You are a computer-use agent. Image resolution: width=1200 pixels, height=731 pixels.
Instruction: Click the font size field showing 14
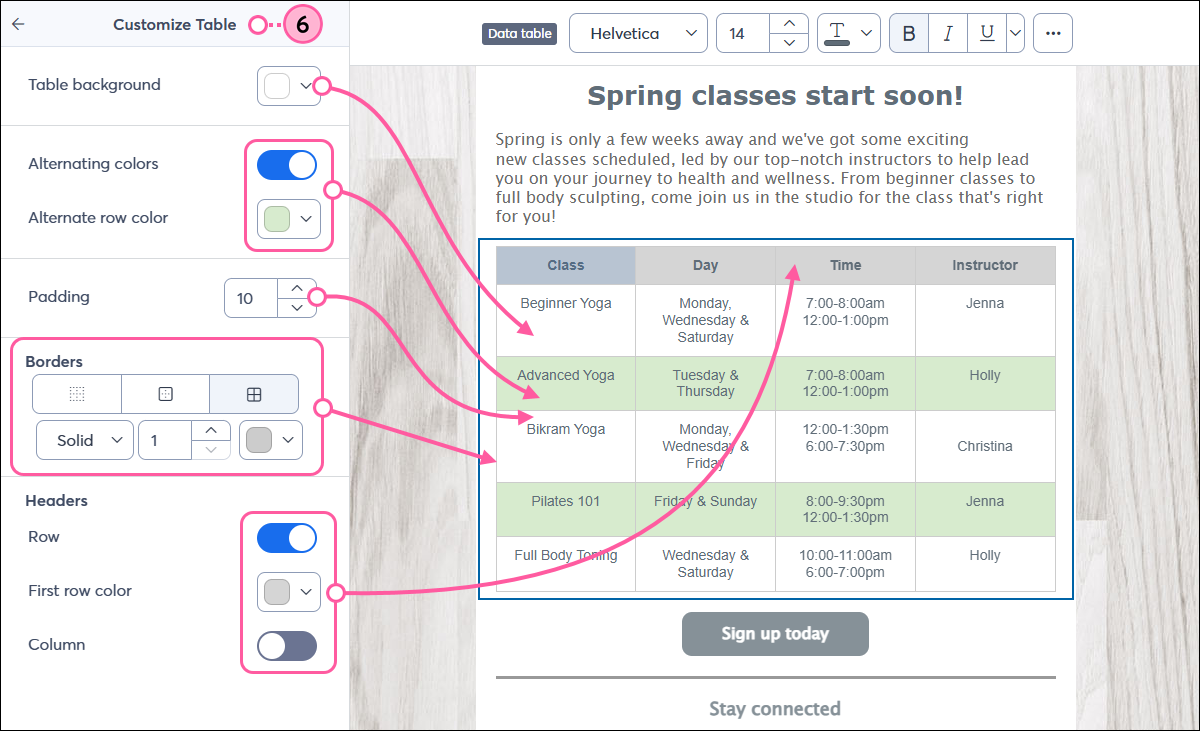[744, 33]
